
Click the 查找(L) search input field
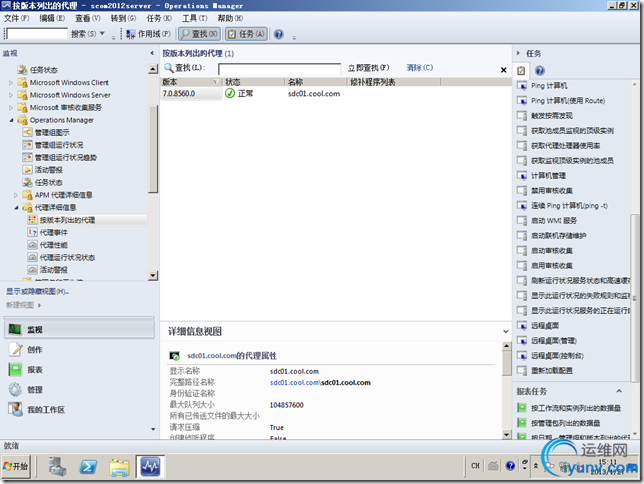279,69
